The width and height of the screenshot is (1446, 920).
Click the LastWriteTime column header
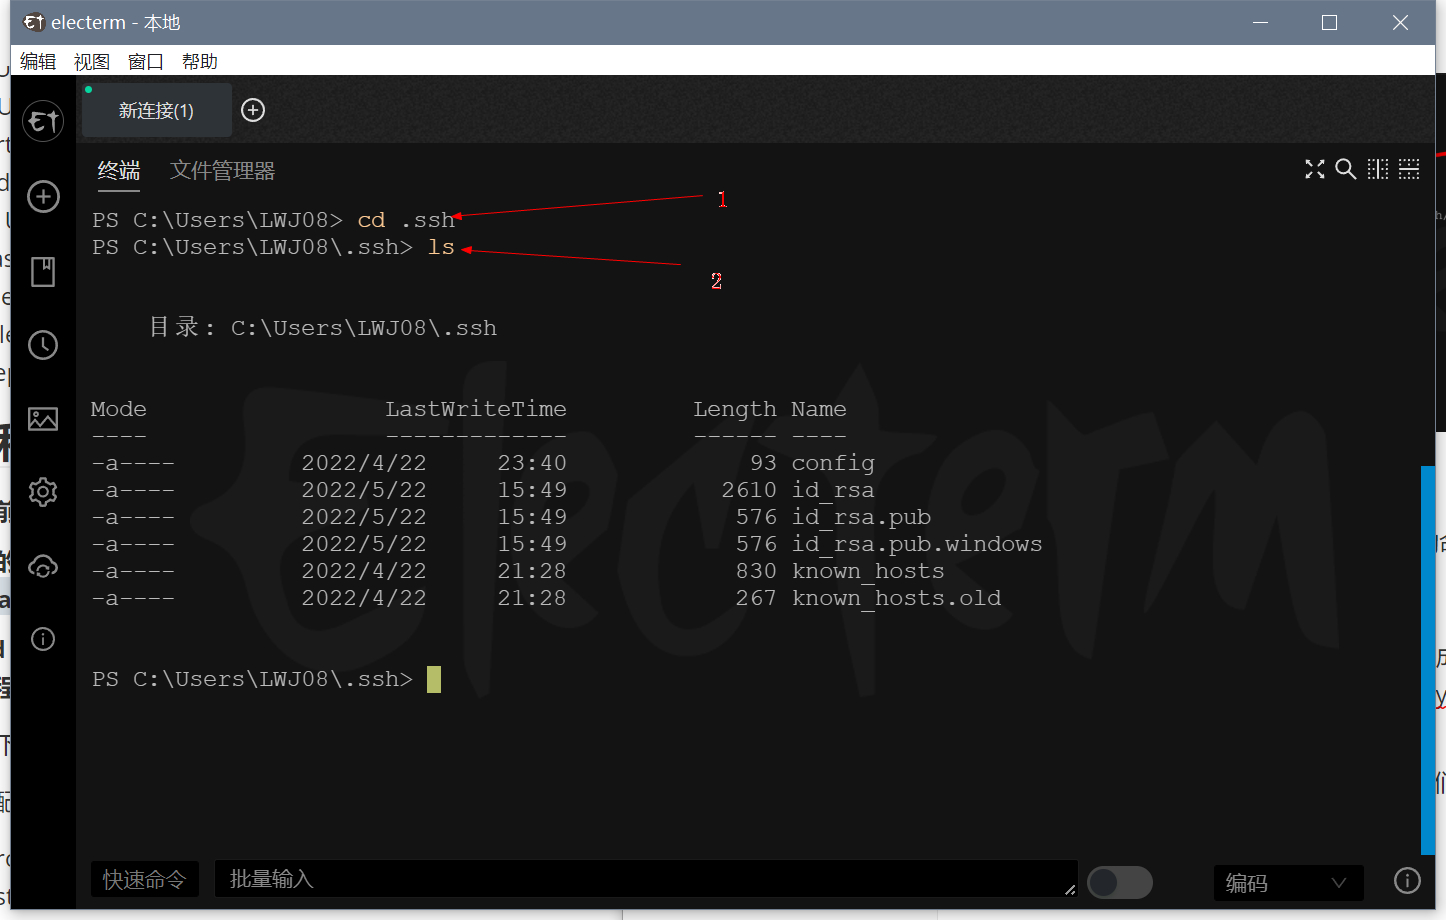tap(476, 409)
